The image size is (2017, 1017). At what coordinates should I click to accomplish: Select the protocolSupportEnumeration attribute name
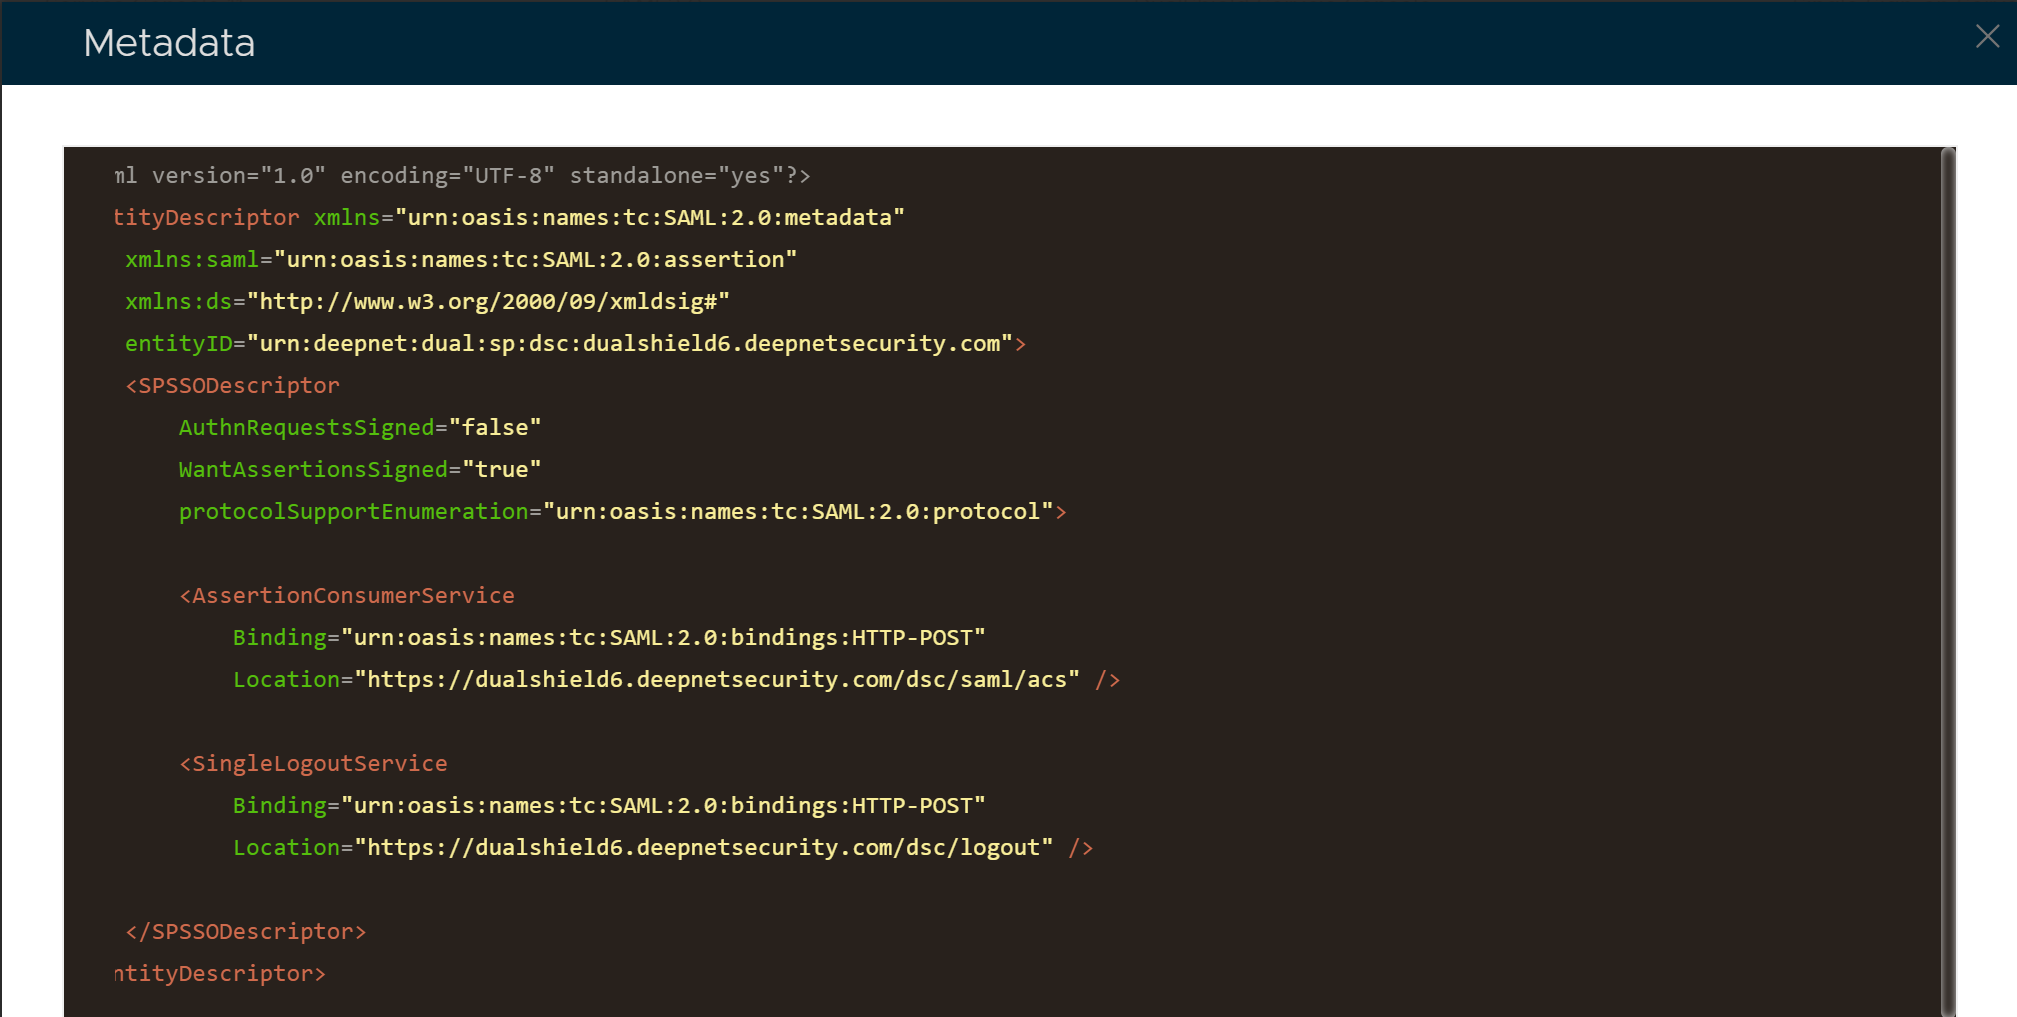click(x=353, y=512)
